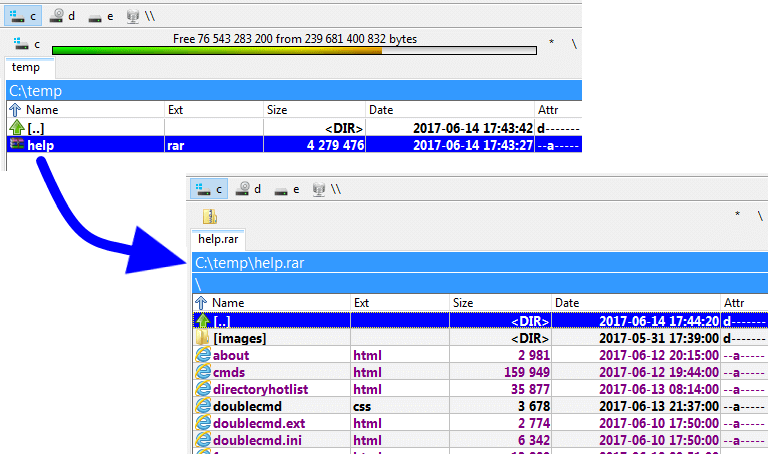Click the disk free space bar
The image size is (768, 454).
[x=294, y=50]
